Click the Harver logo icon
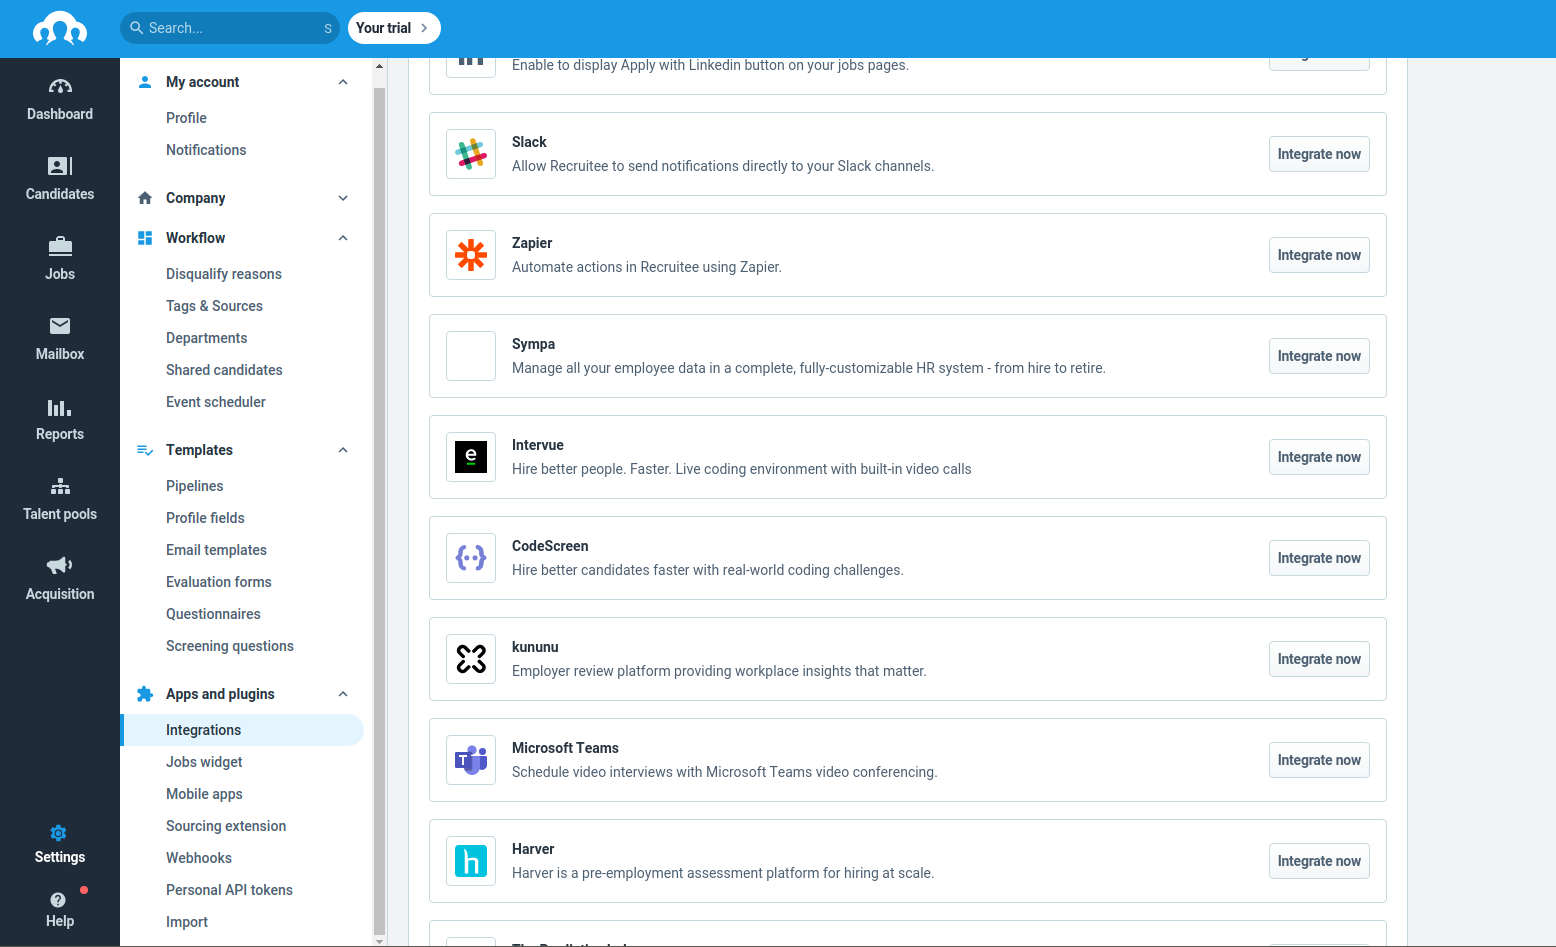The height and width of the screenshot is (947, 1556). coord(471,861)
